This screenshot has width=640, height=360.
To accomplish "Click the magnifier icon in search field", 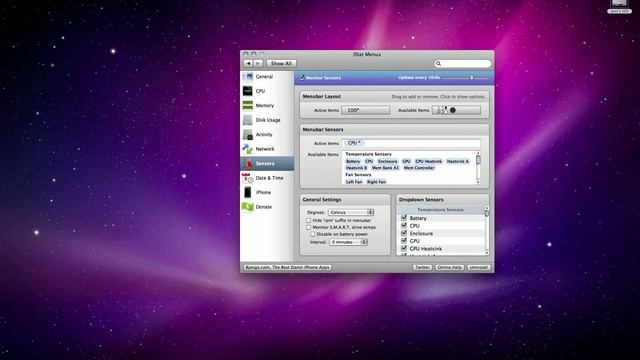I will tap(438, 64).
